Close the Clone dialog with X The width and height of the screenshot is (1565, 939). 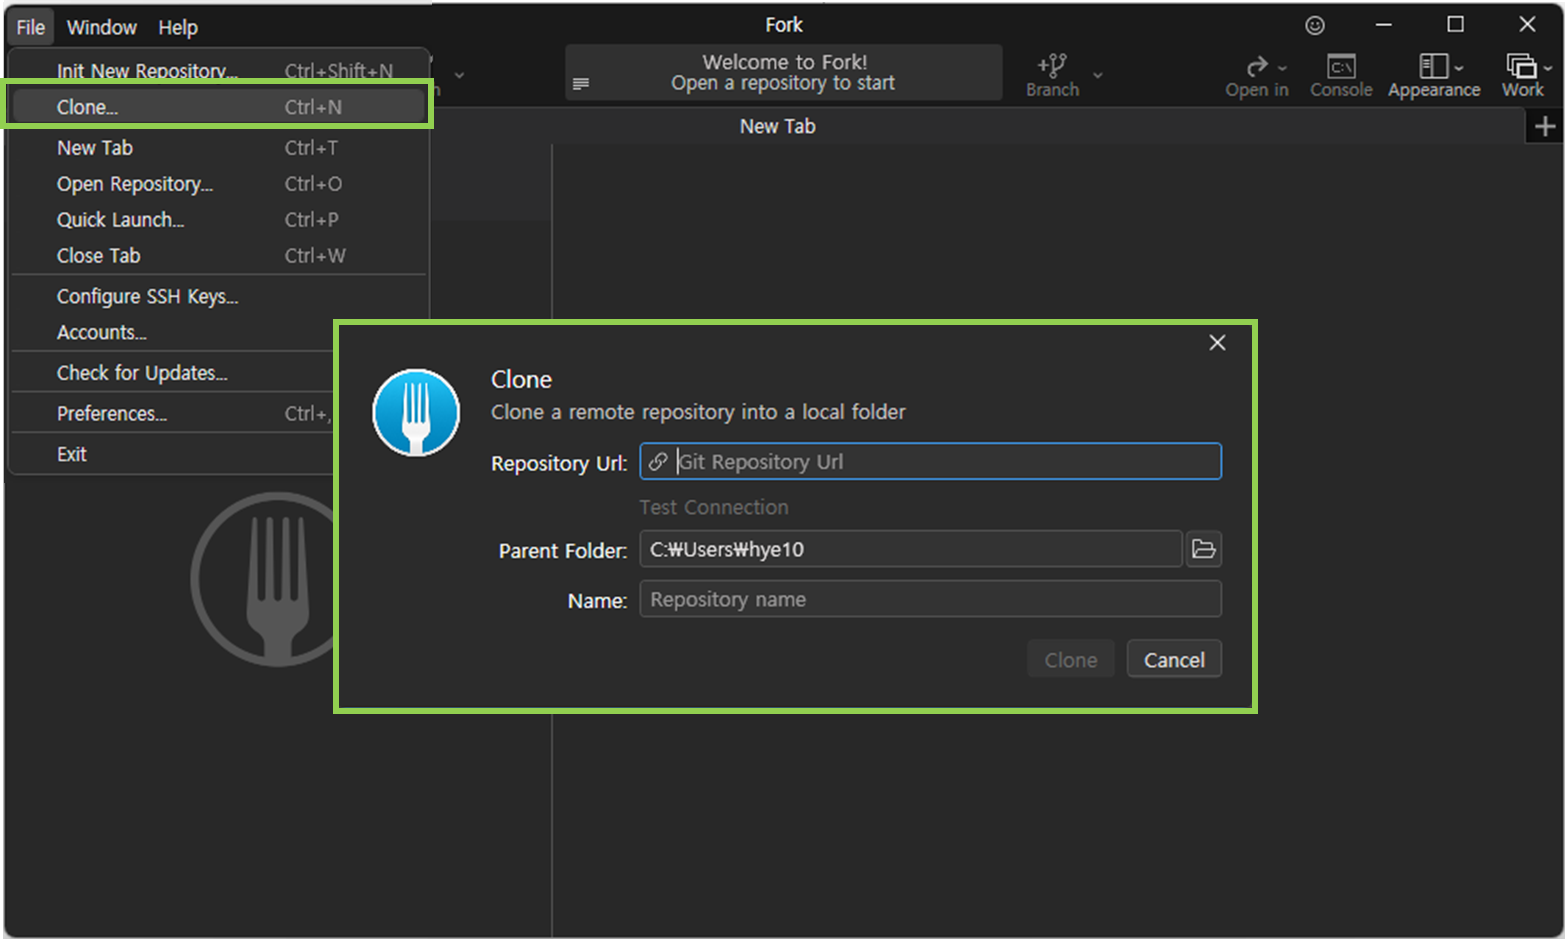(x=1217, y=343)
